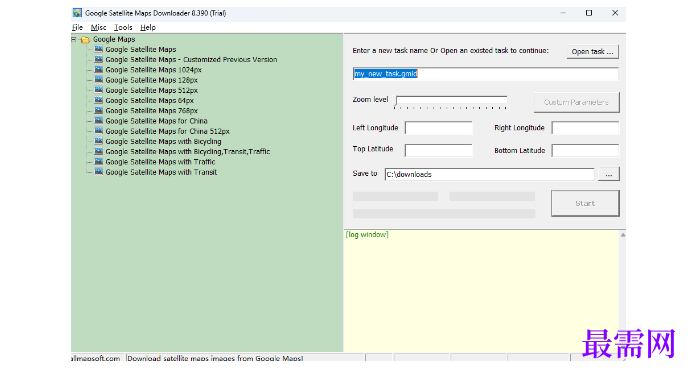The height and width of the screenshot is (375, 694).
Task: Click the icon beside Maps with Bicycling
Action: pos(98,141)
